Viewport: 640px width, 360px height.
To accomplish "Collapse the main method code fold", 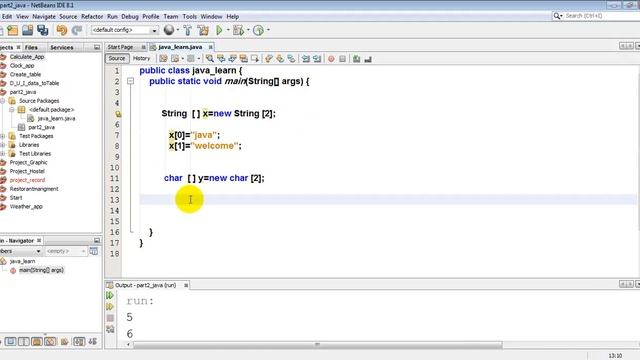I will click(x=130, y=81).
